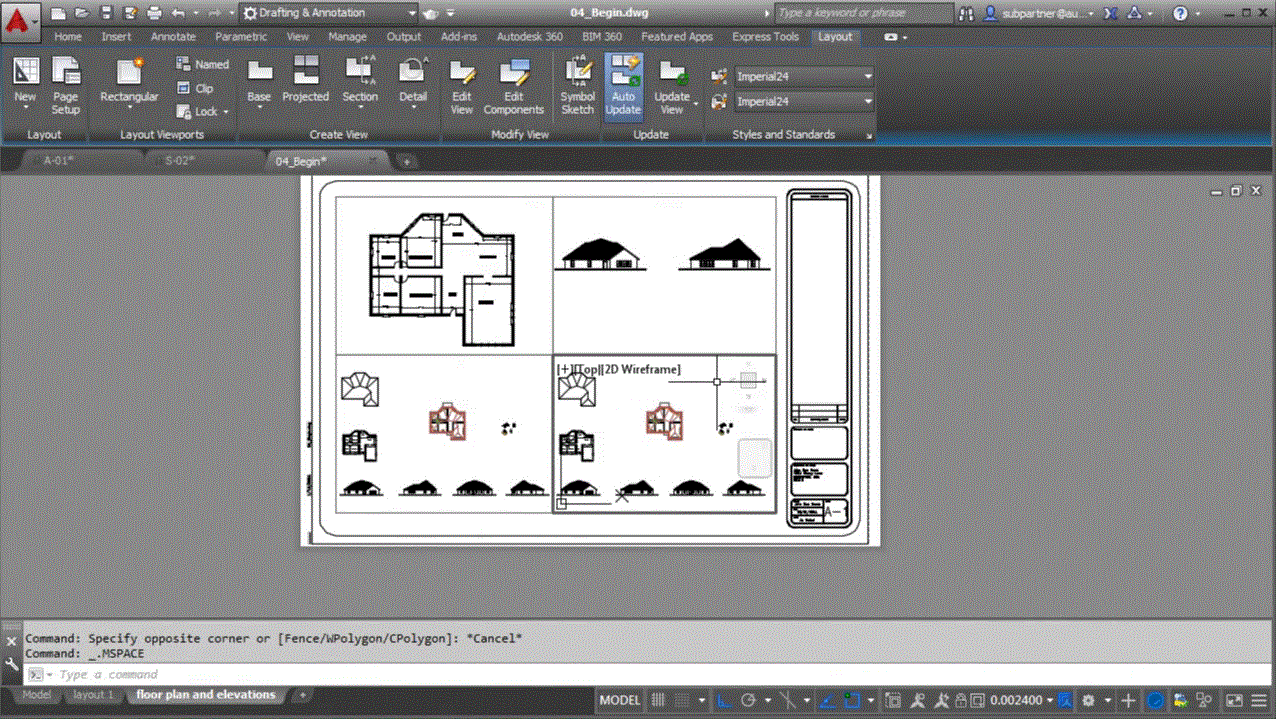
Task: Switch to the A-01 drawing file tab
Action: point(59,160)
